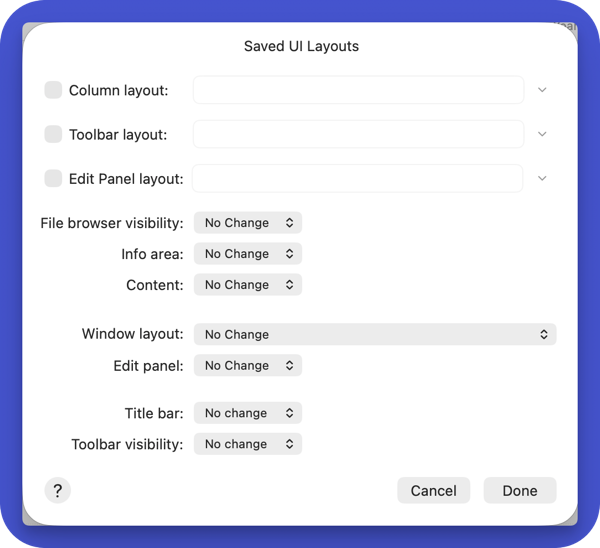Click the Saved UI Layouts title text
This screenshot has height=548, width=600.
pos(302,46)
